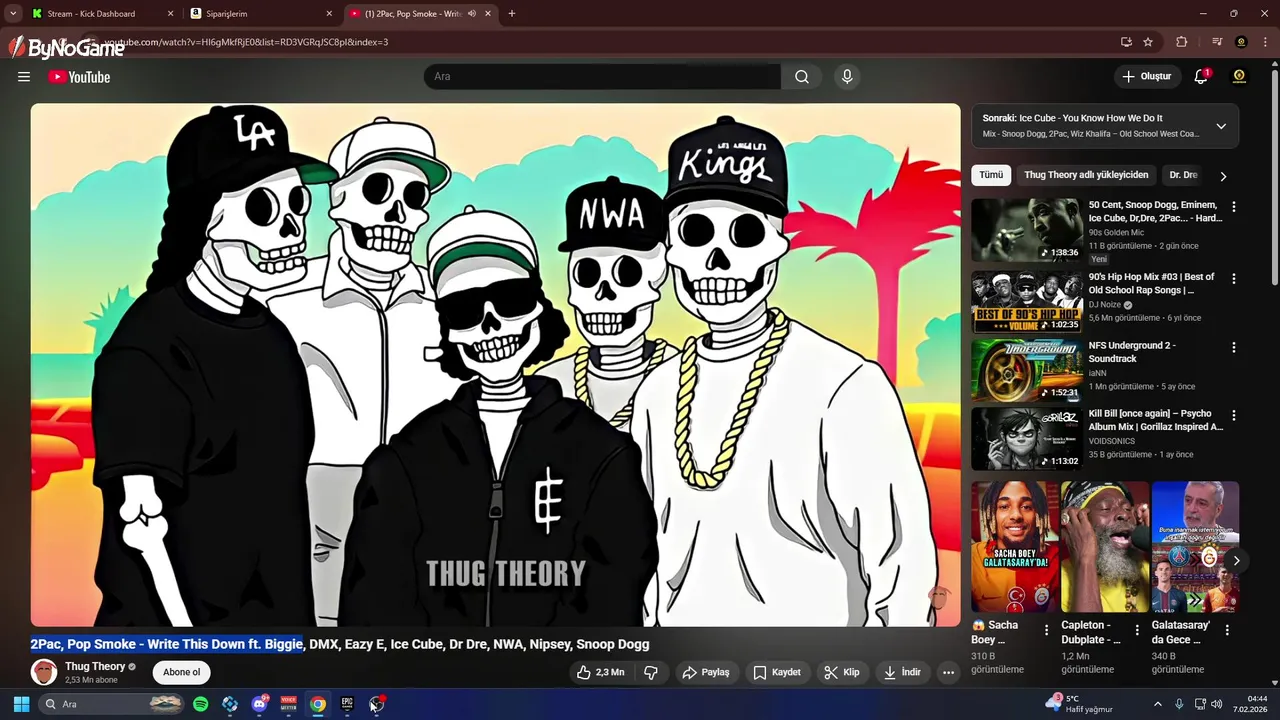Click Google Chrome taskbar icon
The height and width of the screenshot is (720, 1280).
click(x=317, y=704)
